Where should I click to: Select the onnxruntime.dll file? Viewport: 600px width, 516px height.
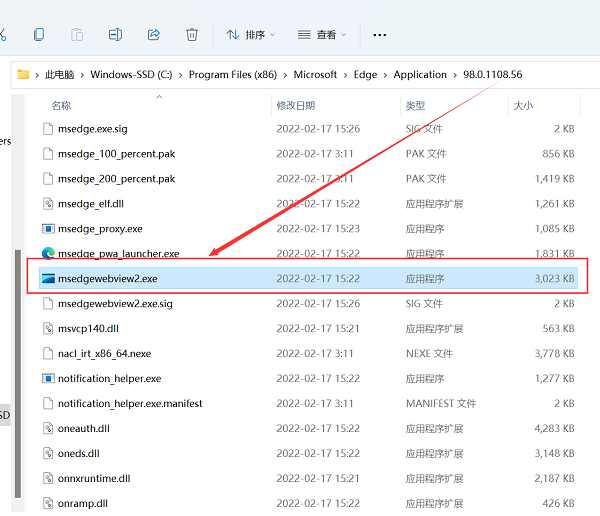(95, 479)
